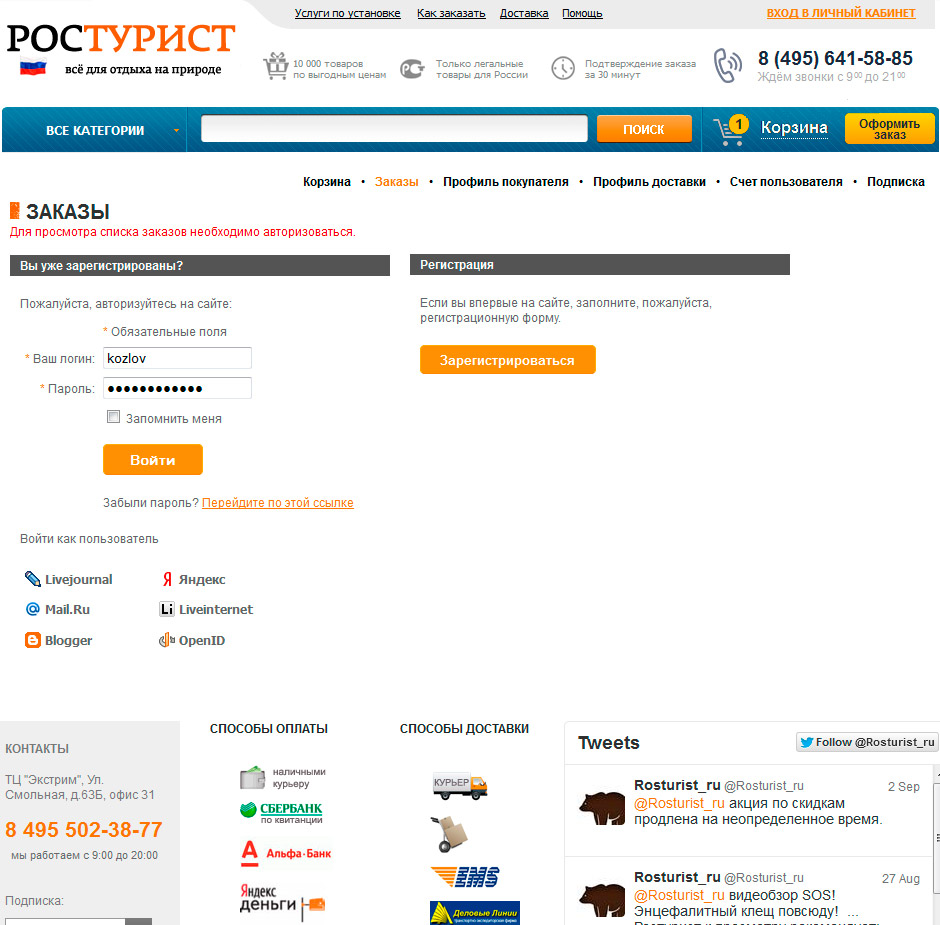Select the Liveinternet login icon
Image resolution: width=940 pixels, height=925 pixels.
(x=167, y=609)
